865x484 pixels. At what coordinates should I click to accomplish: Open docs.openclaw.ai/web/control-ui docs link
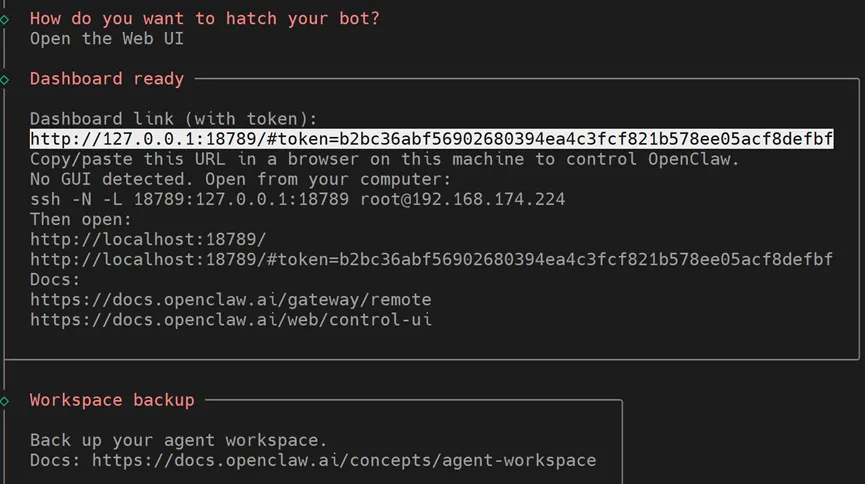tap(231, 320)
